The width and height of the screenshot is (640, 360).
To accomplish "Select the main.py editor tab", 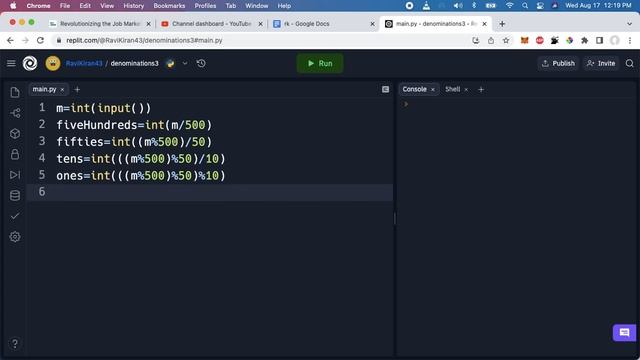I will [x=44, y=89].
